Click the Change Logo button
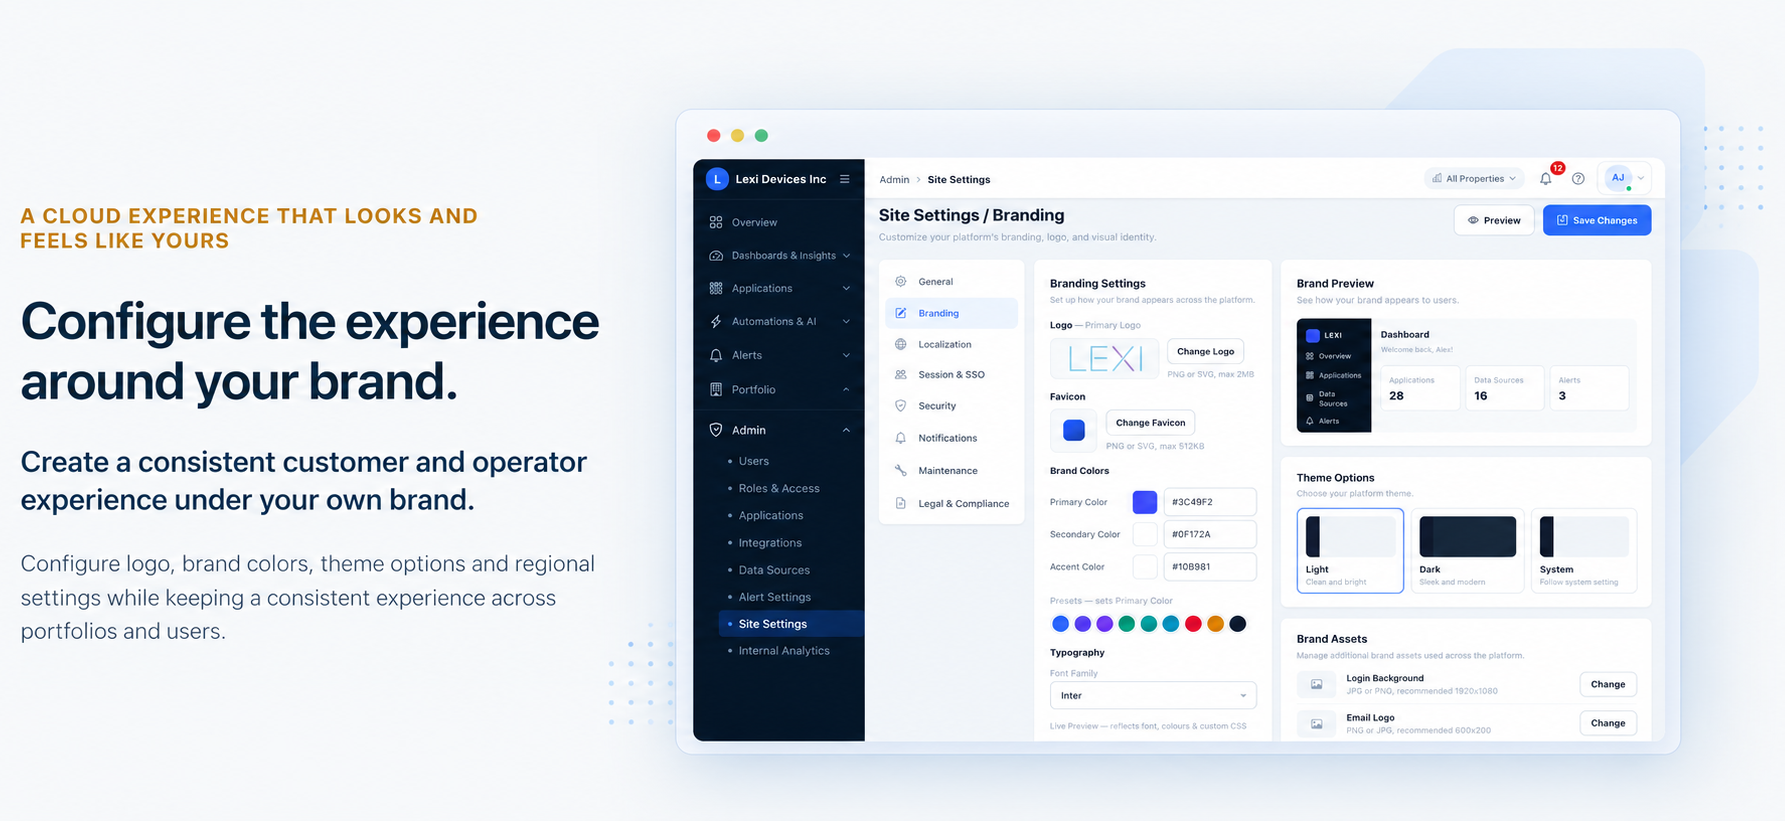Image resolution: width=1785 pixels, height=821 pixels. [1205, 351]
